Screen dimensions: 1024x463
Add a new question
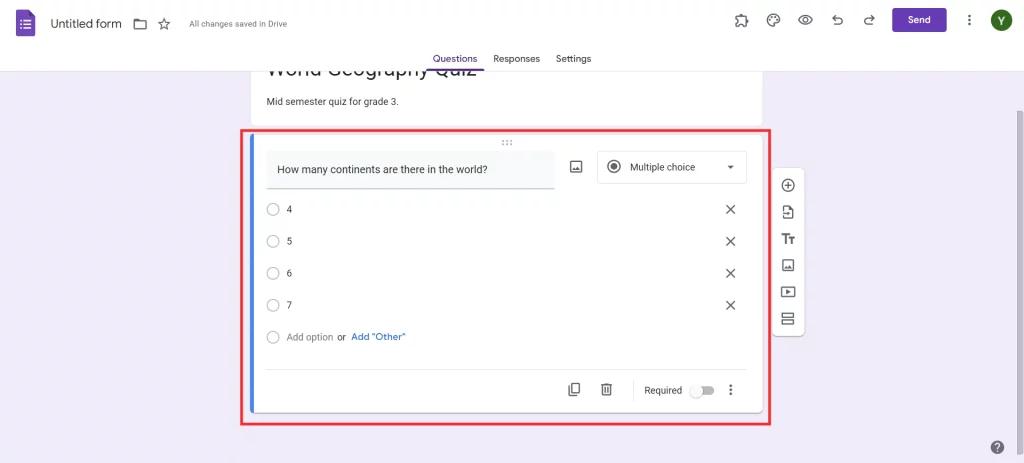[788, 185]
